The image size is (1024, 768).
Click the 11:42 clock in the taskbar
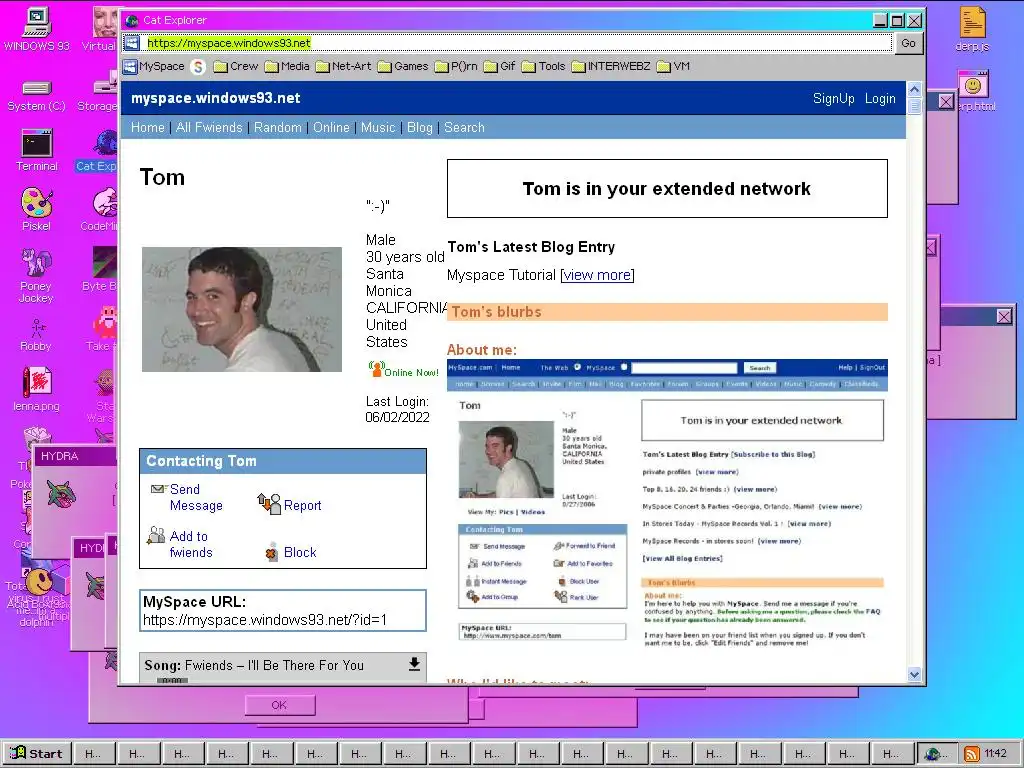pyautogui.click(x=995, y=754)
